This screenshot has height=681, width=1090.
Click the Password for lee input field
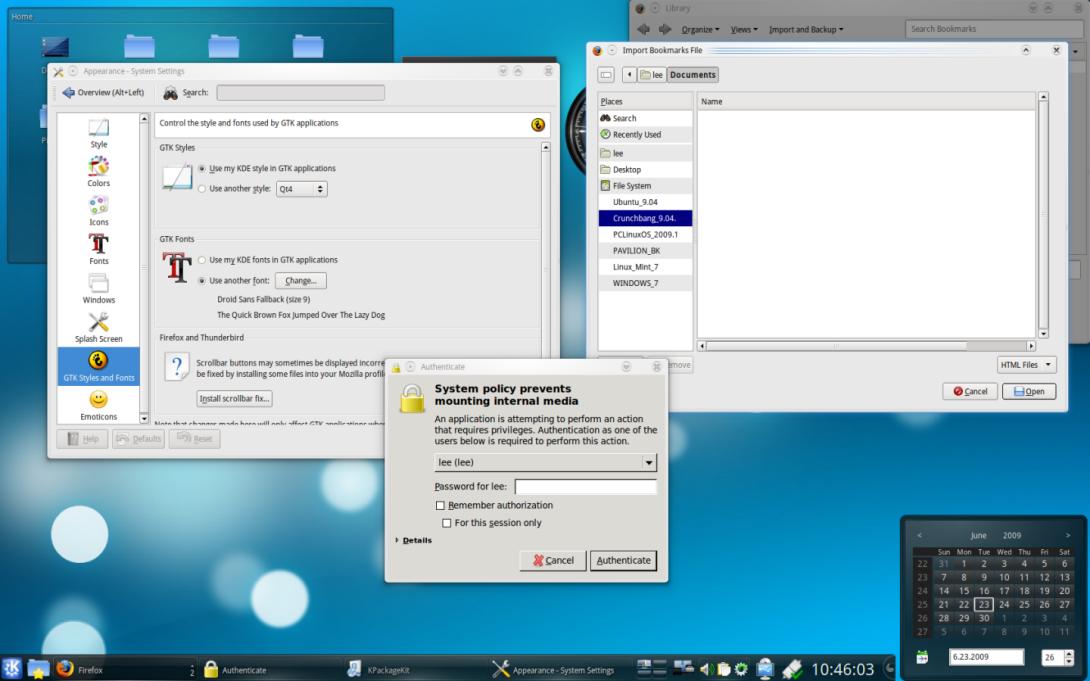click(x=585, y=487)
